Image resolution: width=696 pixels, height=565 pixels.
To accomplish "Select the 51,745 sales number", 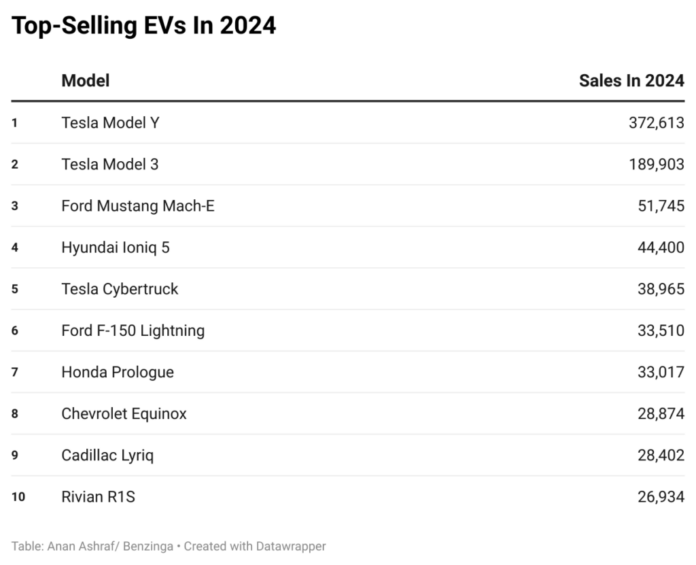I will pos(658,206).
